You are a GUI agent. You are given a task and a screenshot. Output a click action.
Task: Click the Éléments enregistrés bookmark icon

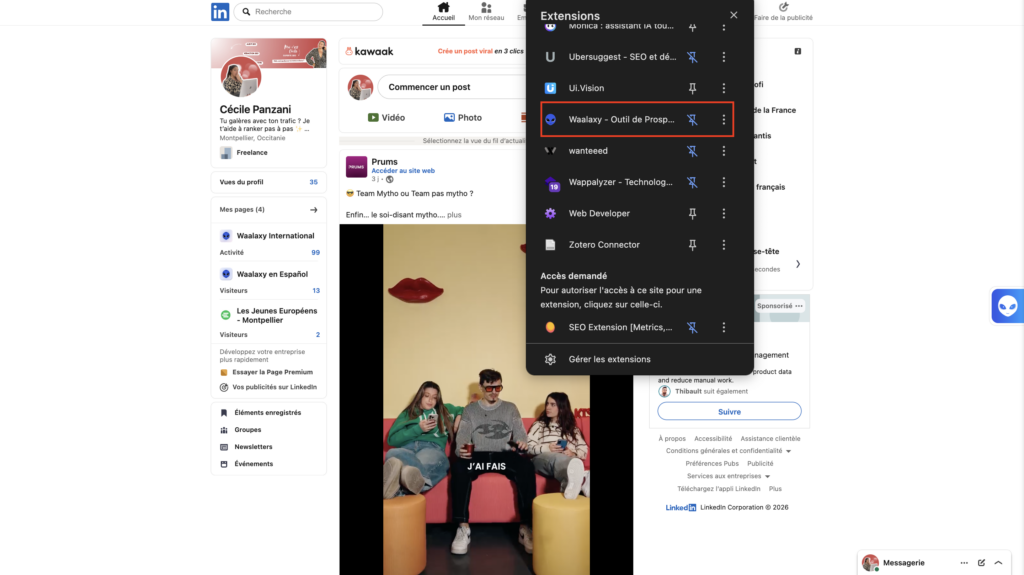pyautogui.click(x=225, y=413)
